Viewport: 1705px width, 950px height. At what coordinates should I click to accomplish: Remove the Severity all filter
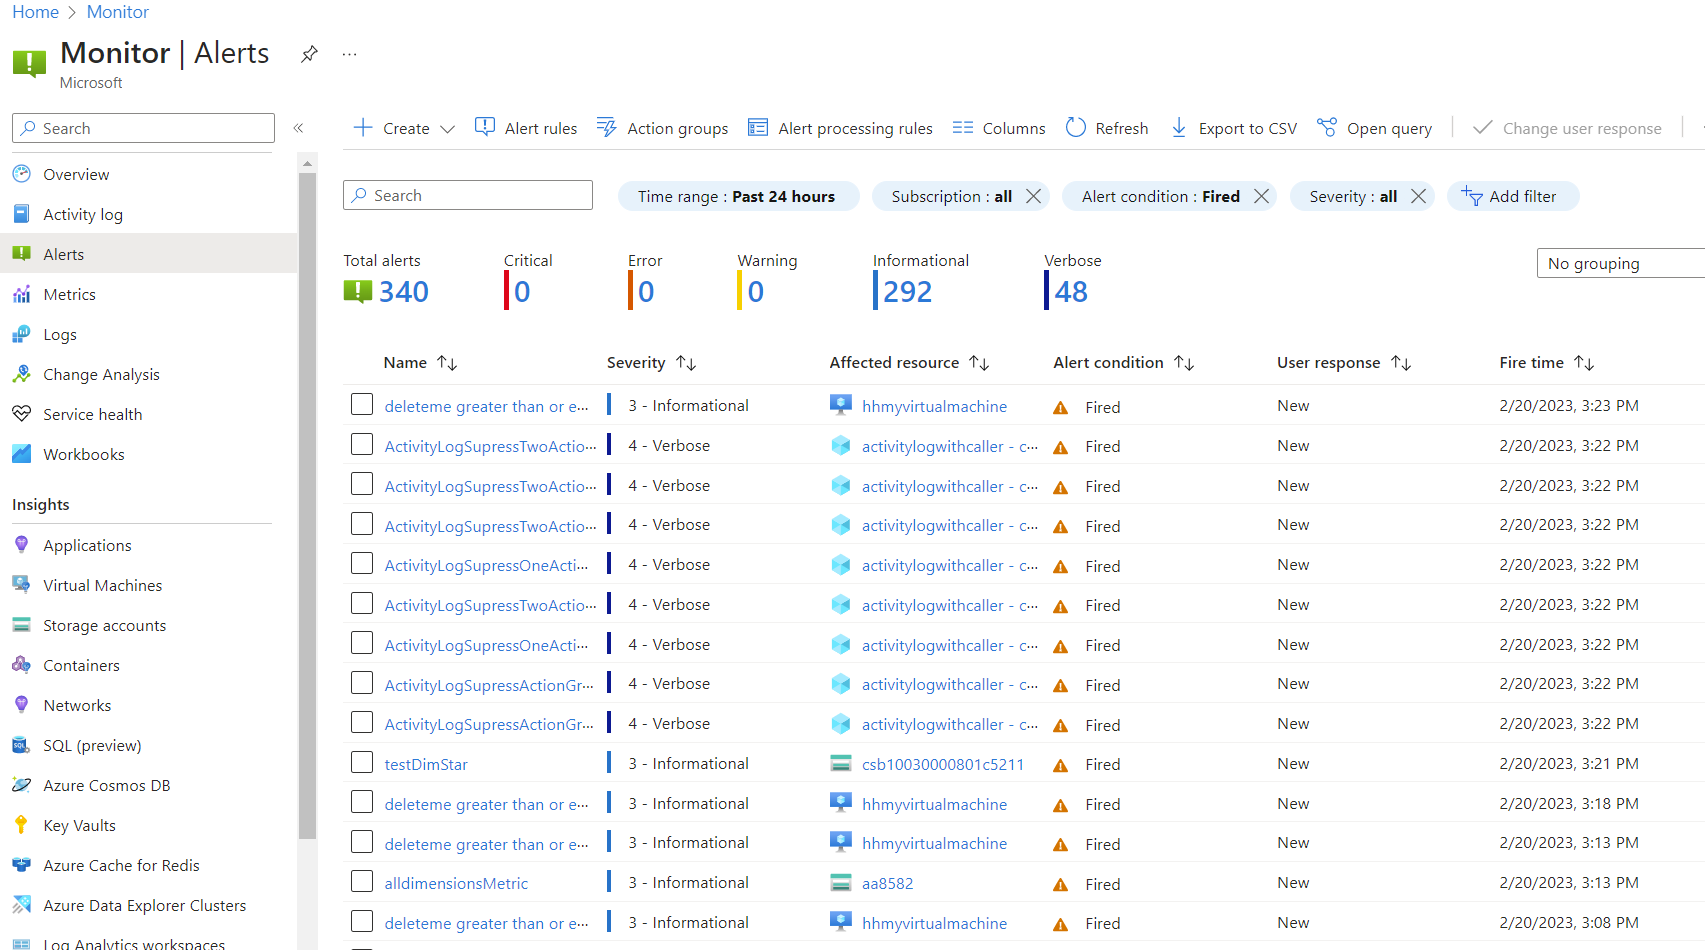click(1418, 196)
